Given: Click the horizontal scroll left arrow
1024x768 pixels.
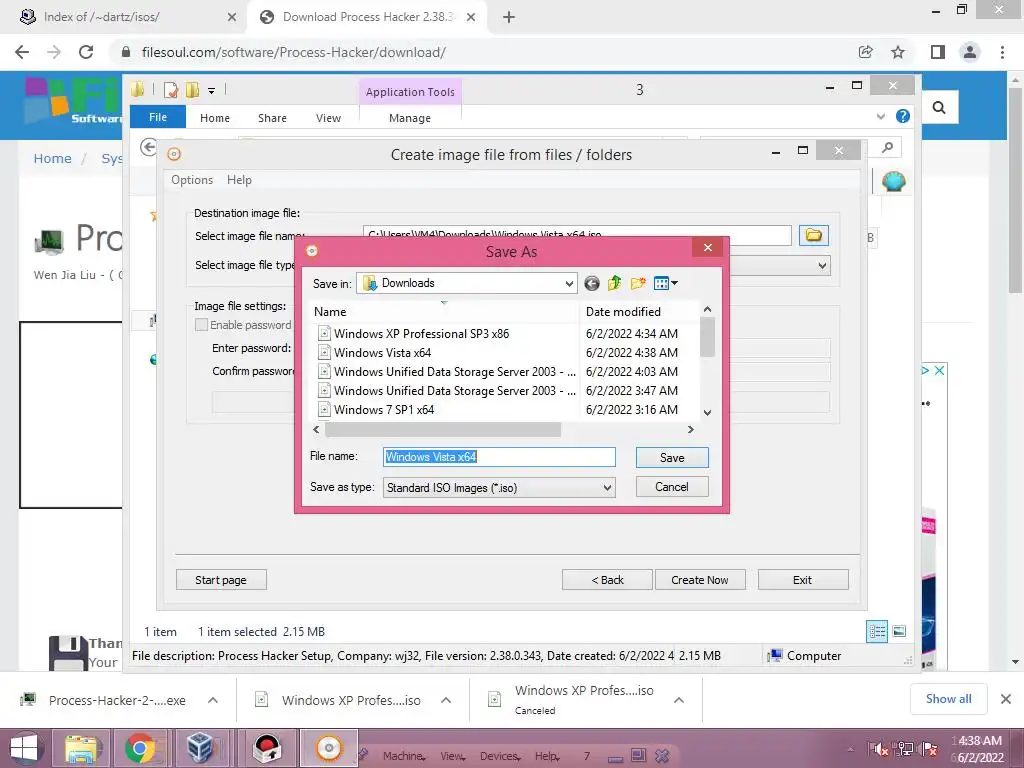Looking at the screenshot, I should (x=317, y=430).
